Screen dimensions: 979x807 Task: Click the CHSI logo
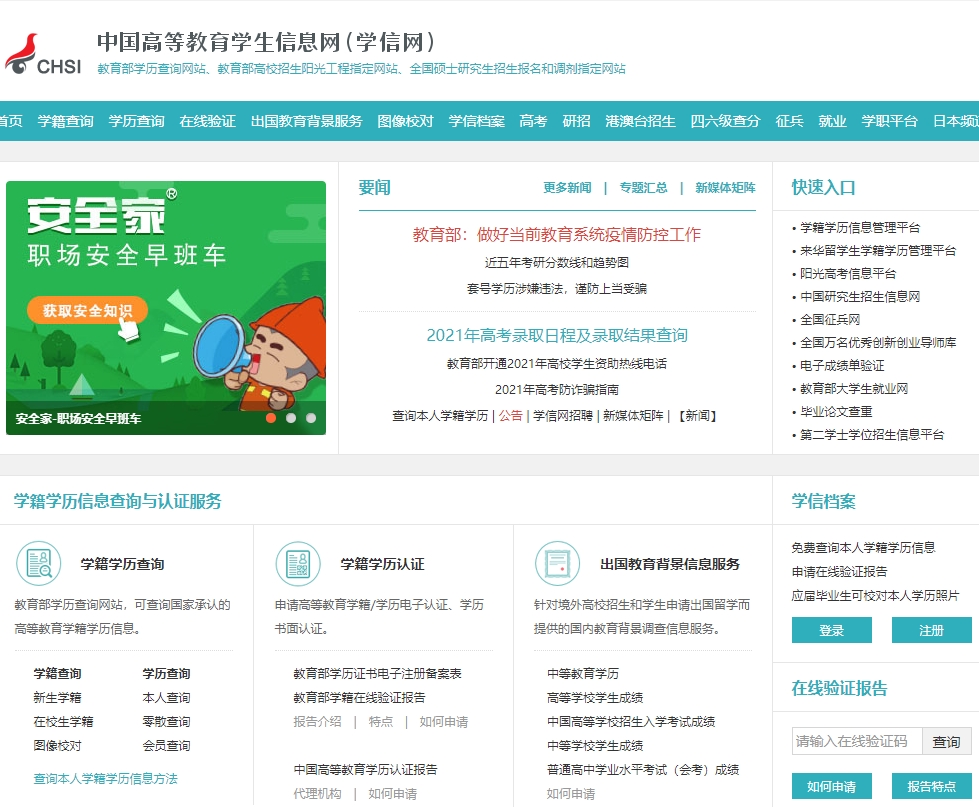(43, 54)
